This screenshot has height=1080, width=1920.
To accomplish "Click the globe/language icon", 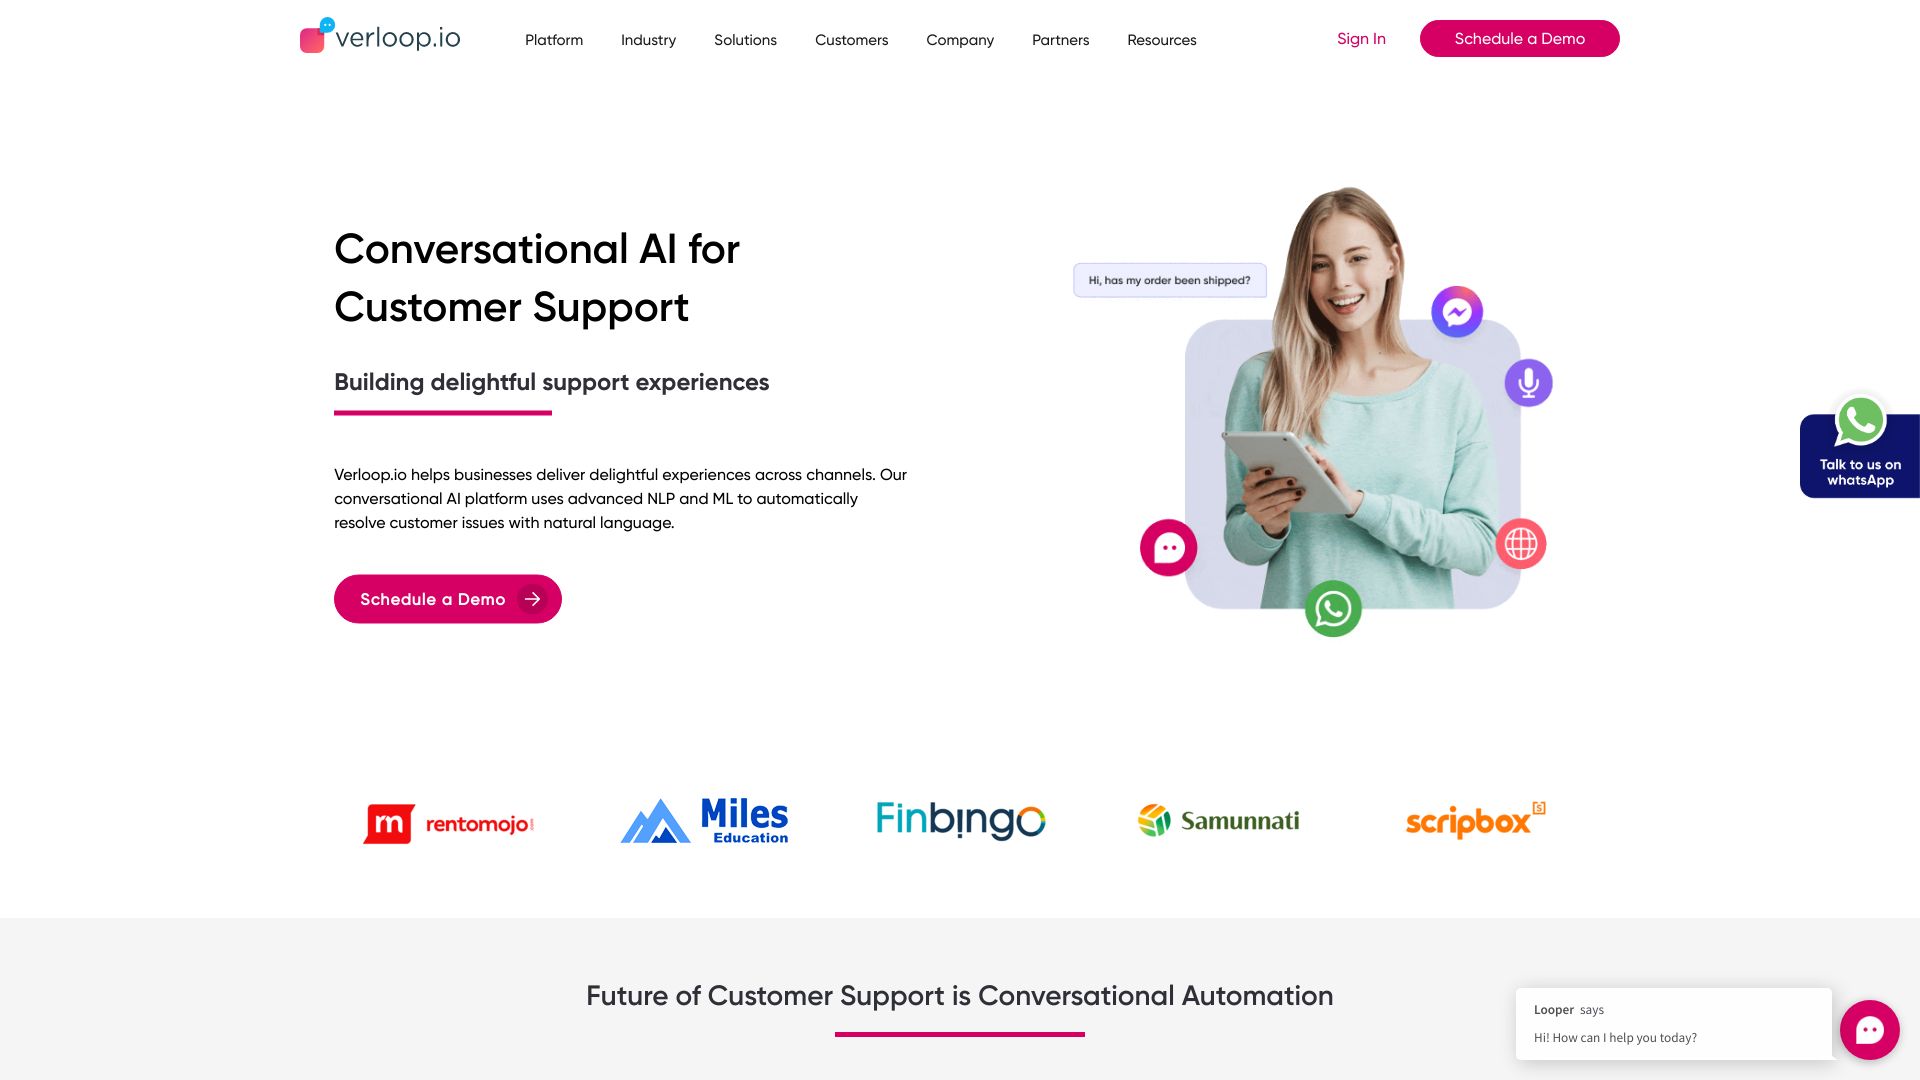I will 1522,543.
